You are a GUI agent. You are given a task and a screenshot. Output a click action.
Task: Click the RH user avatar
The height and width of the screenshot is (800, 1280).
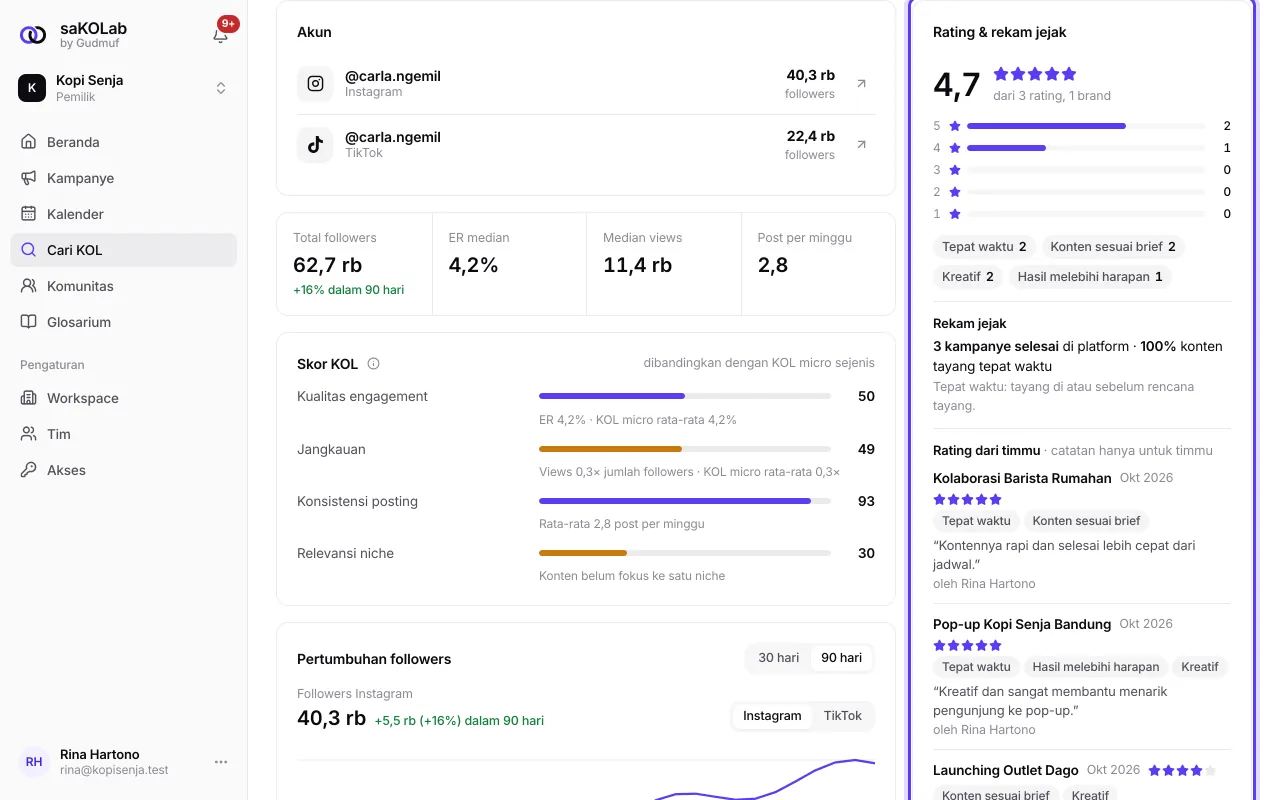click(x=34, y=762)
